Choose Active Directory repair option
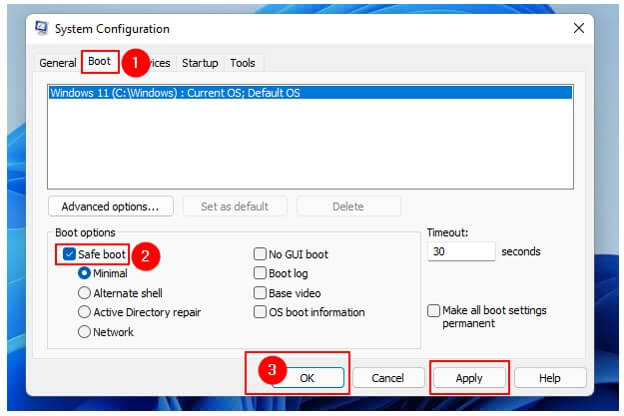 [x=84, y=312]
